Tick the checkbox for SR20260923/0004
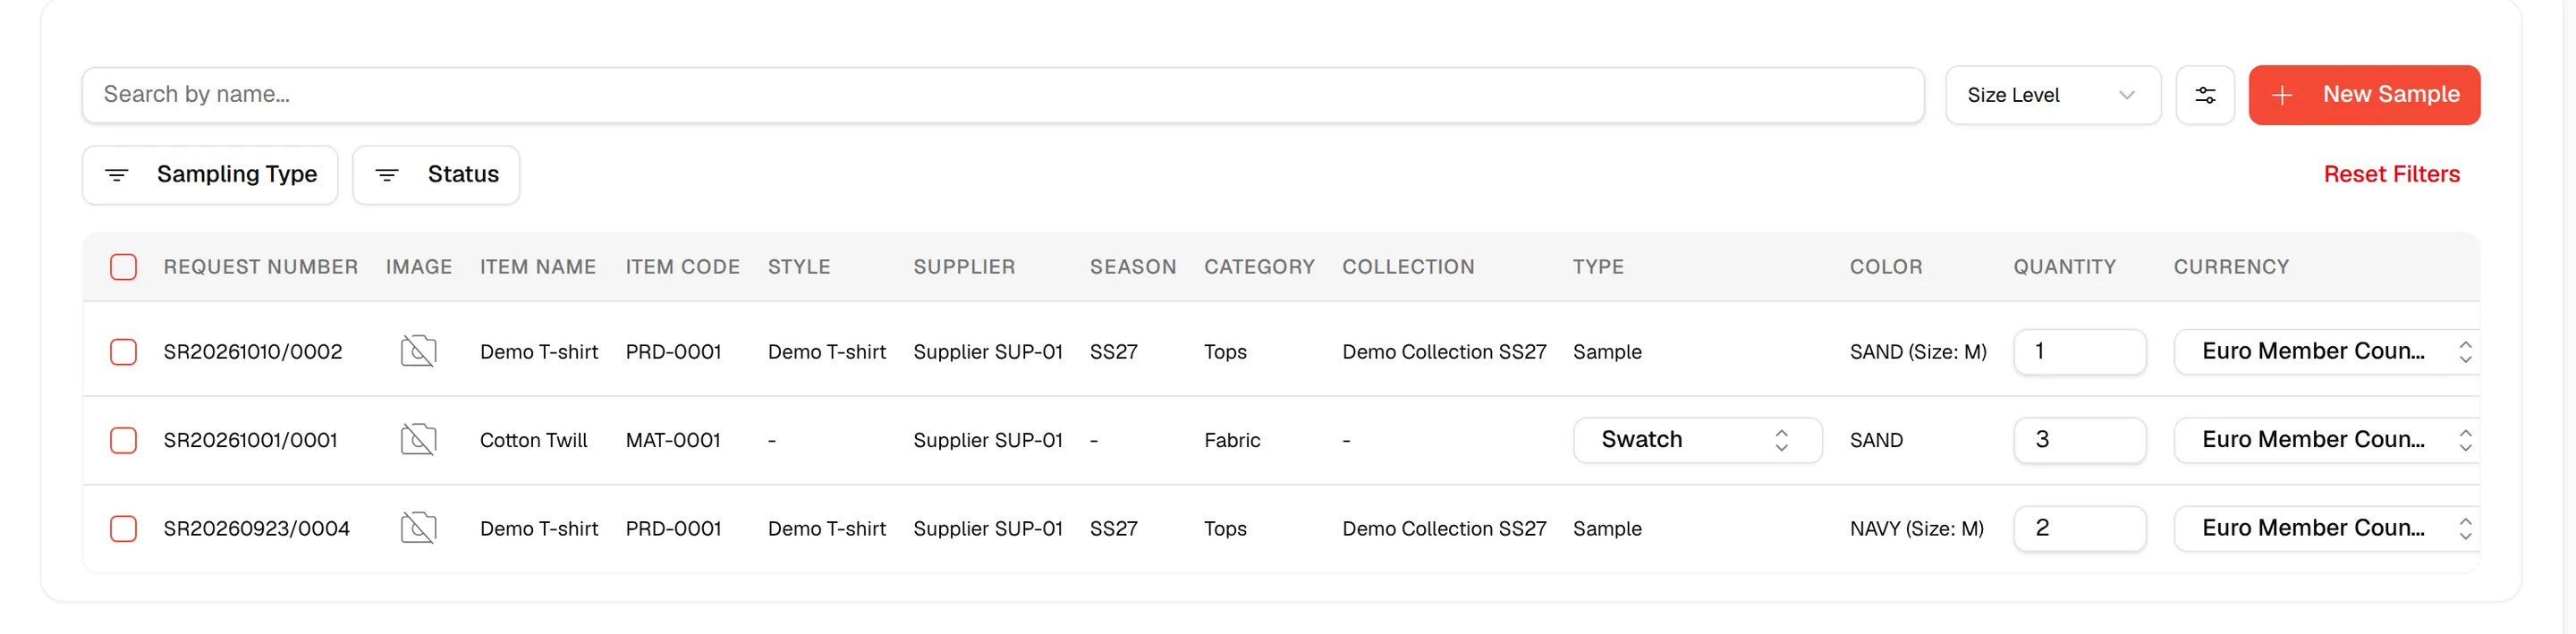This screenshot has height=634, width=2576. tap(123, 528)
